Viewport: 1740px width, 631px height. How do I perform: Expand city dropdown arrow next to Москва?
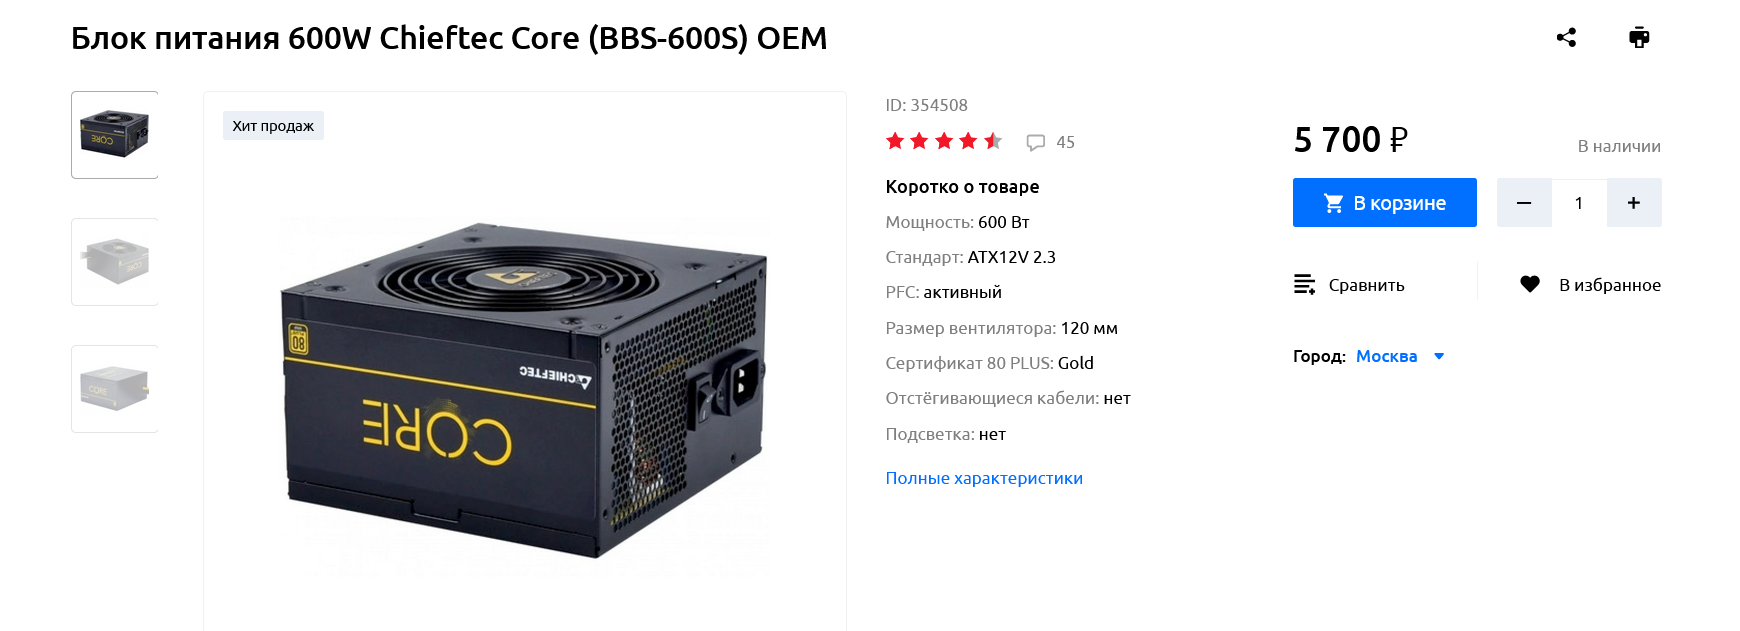pyautogui.click(x=1439, y=356)
